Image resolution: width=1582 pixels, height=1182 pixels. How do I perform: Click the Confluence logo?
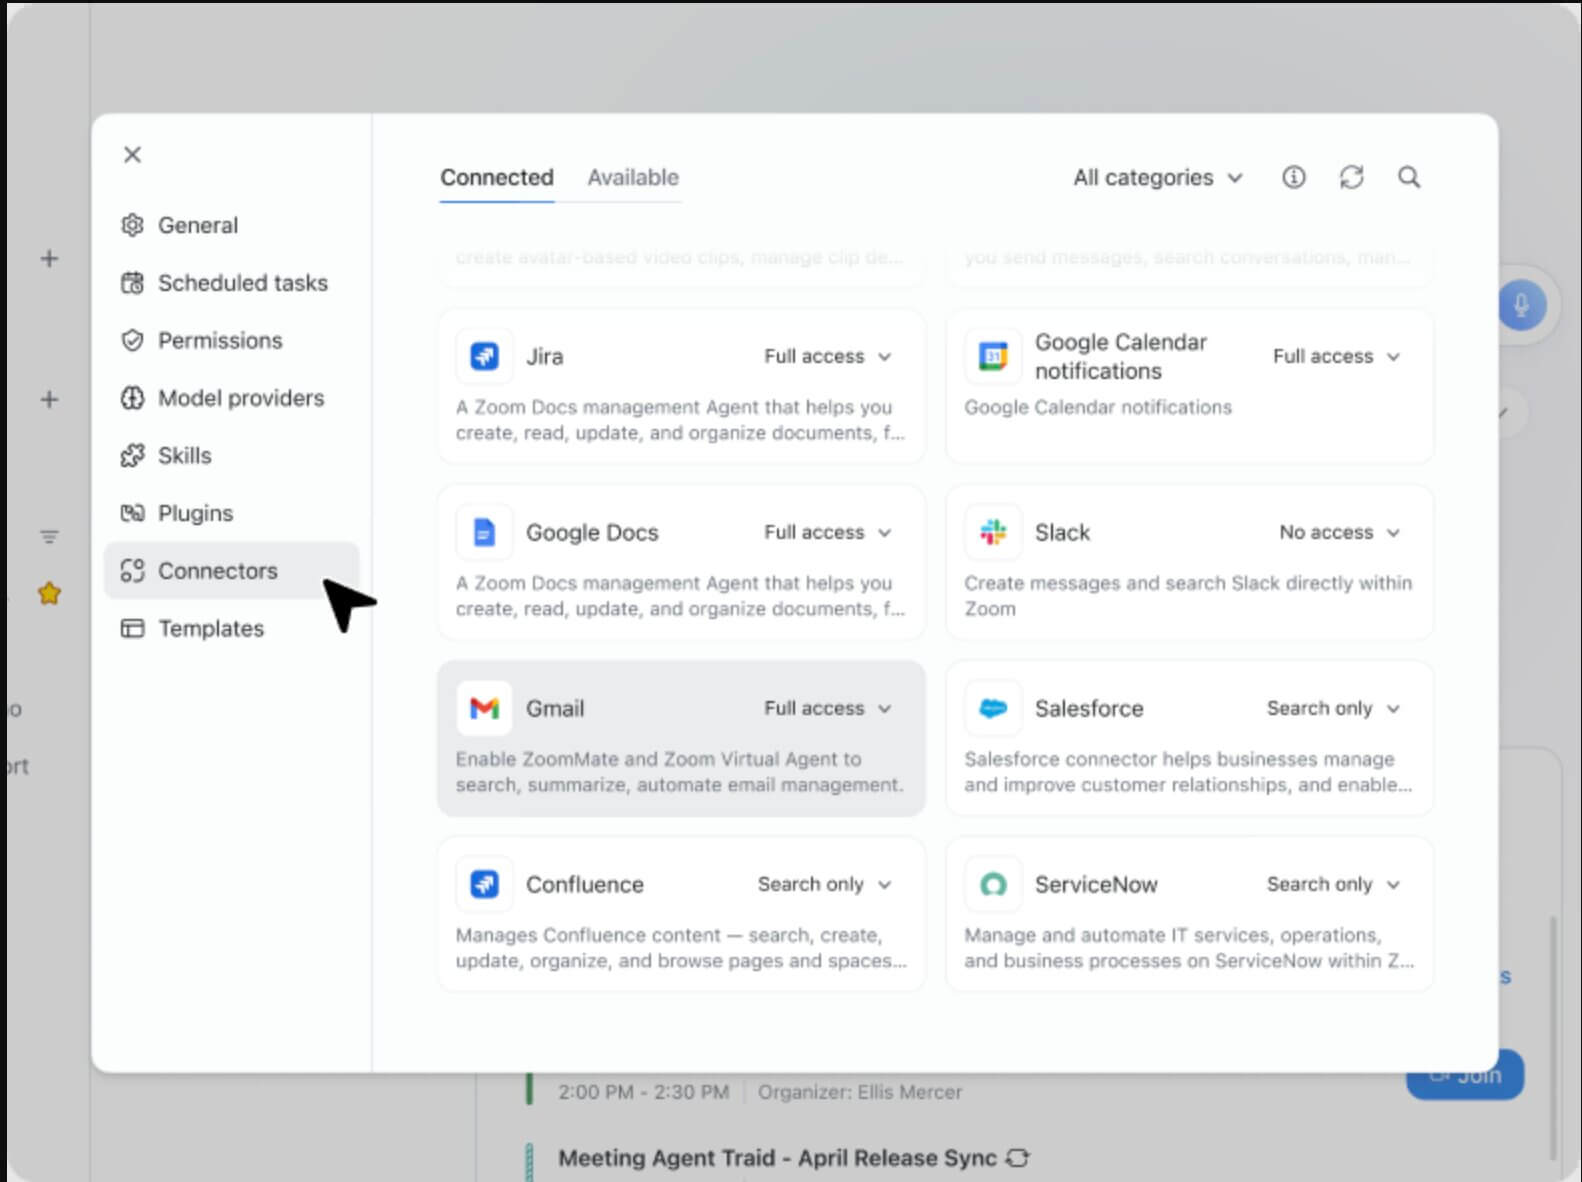pos(484,884)
